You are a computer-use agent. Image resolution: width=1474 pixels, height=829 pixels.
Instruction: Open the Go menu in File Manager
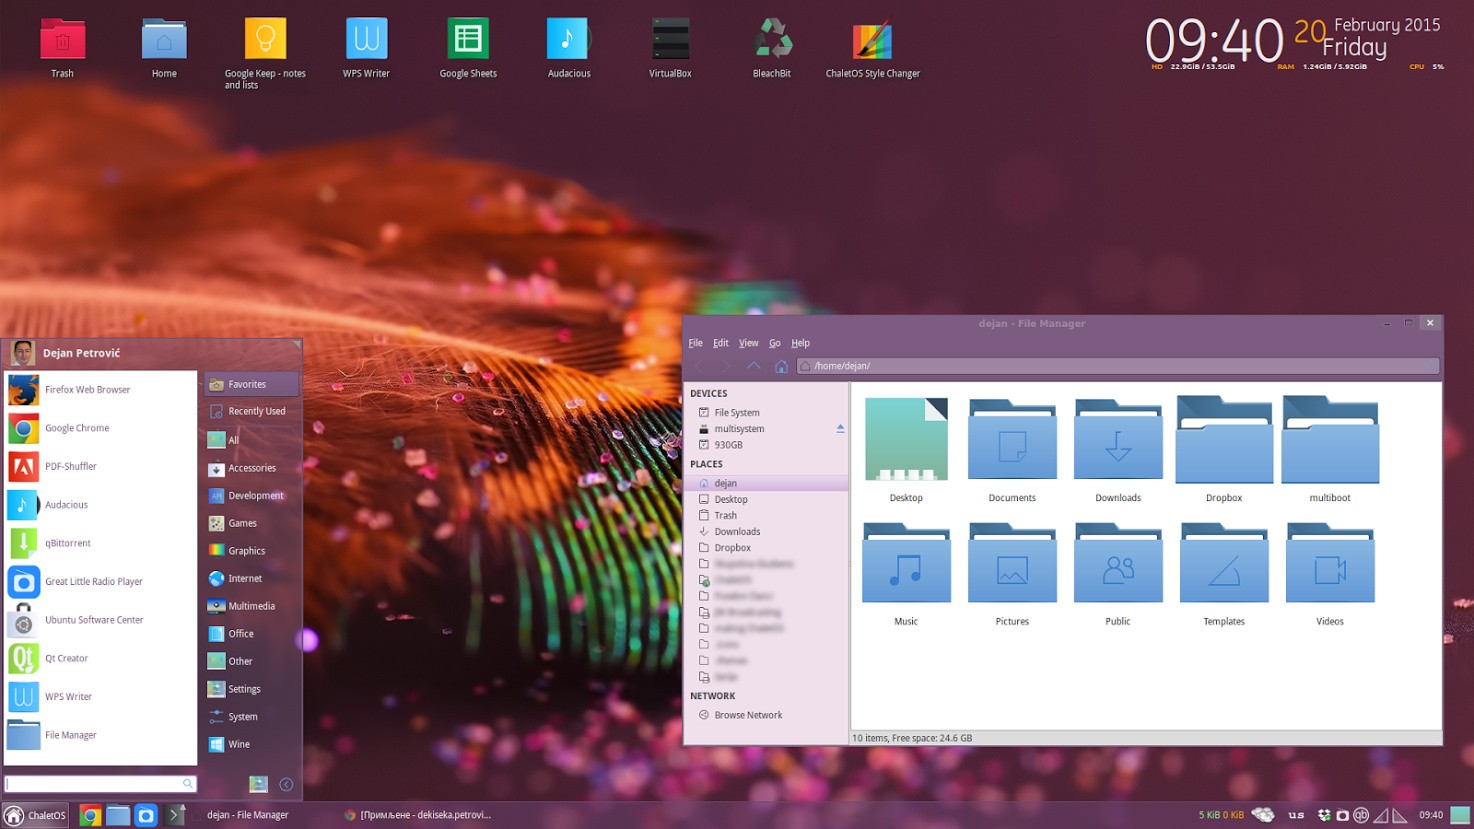tap(774, 342)
